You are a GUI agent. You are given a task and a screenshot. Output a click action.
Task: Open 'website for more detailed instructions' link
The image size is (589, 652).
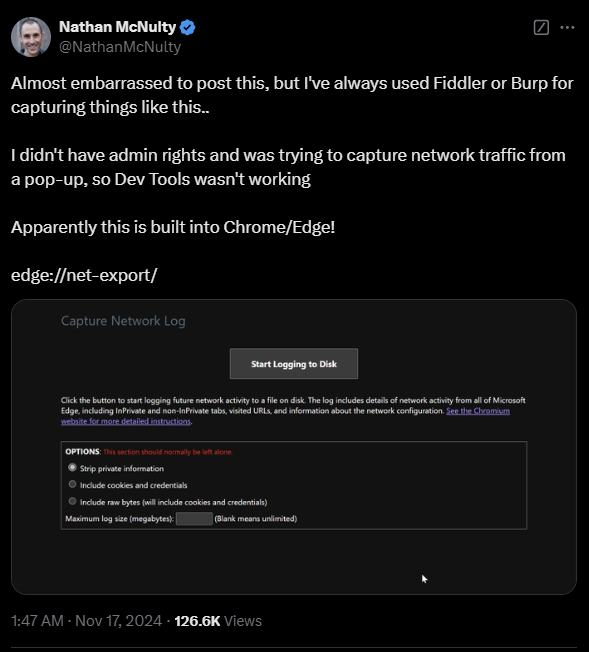[x=126, y=421]
